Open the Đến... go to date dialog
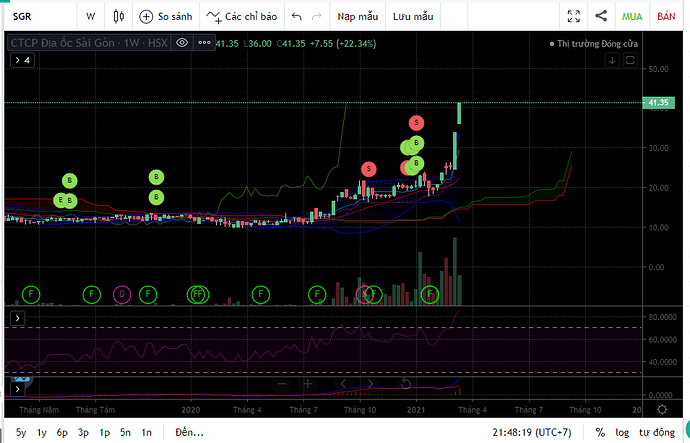 point(189,433)
